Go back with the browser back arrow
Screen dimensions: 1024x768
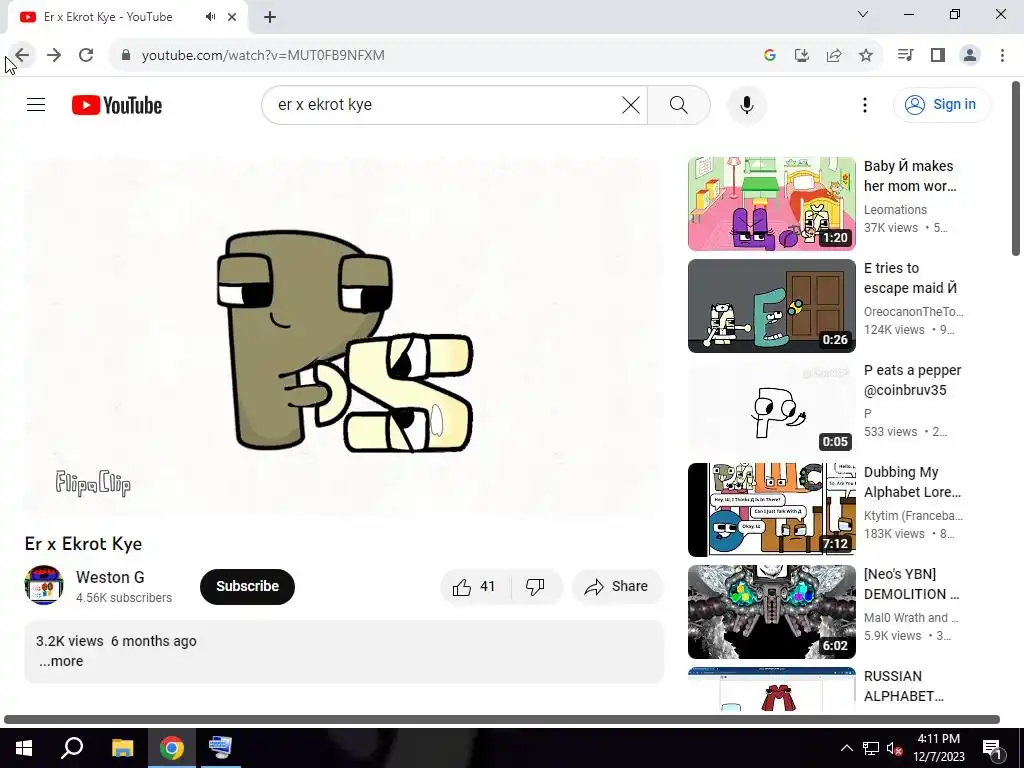(x=22, y=56)
